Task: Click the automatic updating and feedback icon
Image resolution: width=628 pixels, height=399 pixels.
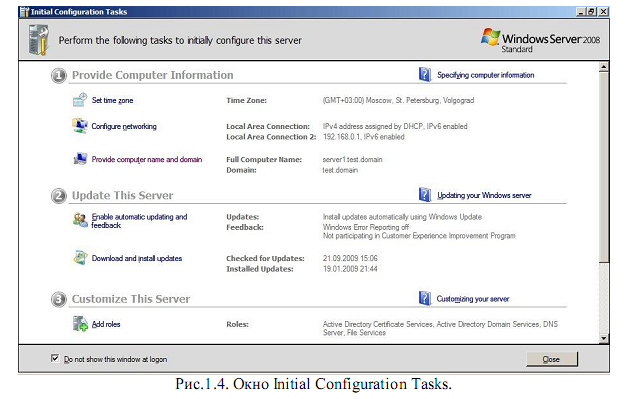Action: pyautogui.click(x=80, y=220)
